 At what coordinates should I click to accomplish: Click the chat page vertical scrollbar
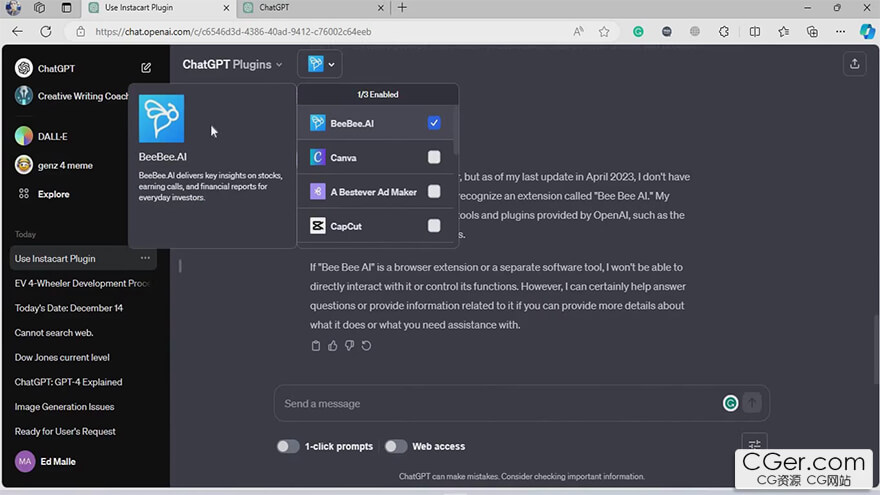pyautogui.click(x=876, y=350)
